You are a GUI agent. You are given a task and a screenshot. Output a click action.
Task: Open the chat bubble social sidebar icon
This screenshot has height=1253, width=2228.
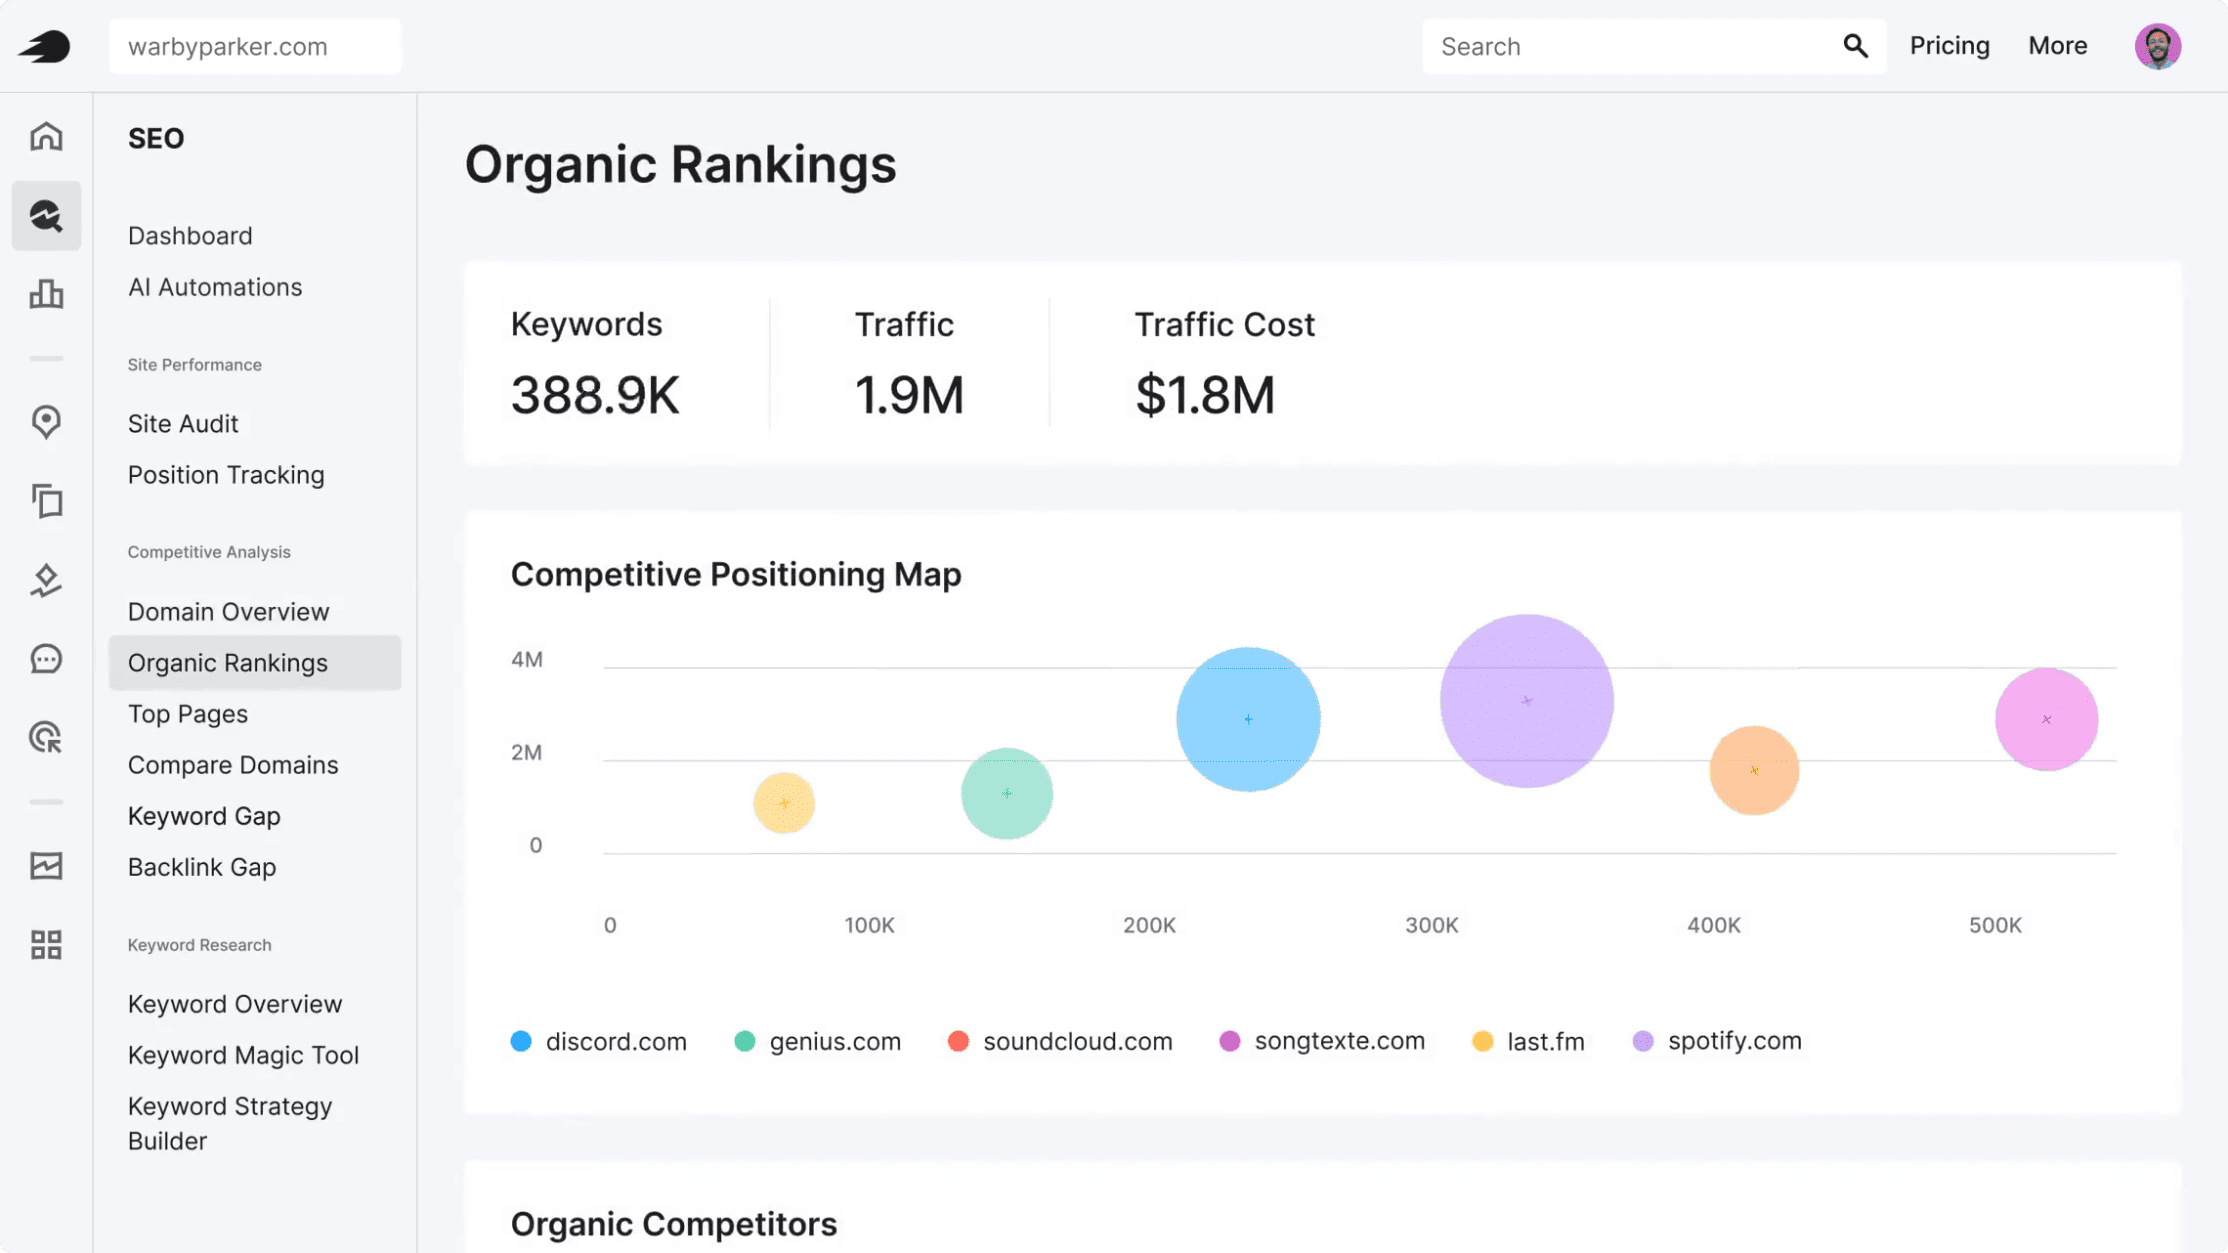[x=46, y=659]
